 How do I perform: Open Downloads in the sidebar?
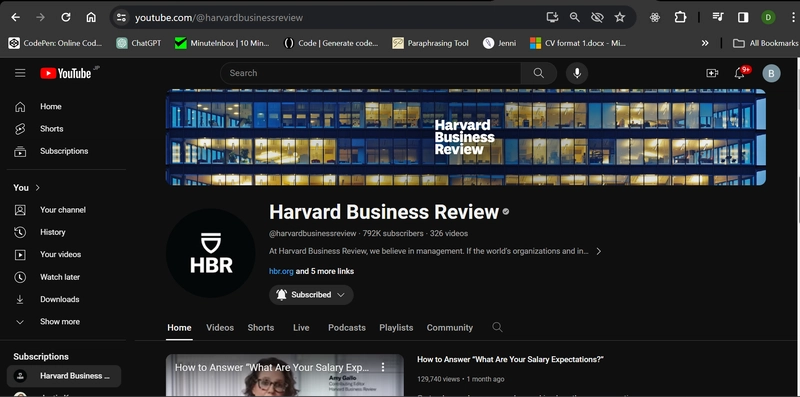[64, 299]
